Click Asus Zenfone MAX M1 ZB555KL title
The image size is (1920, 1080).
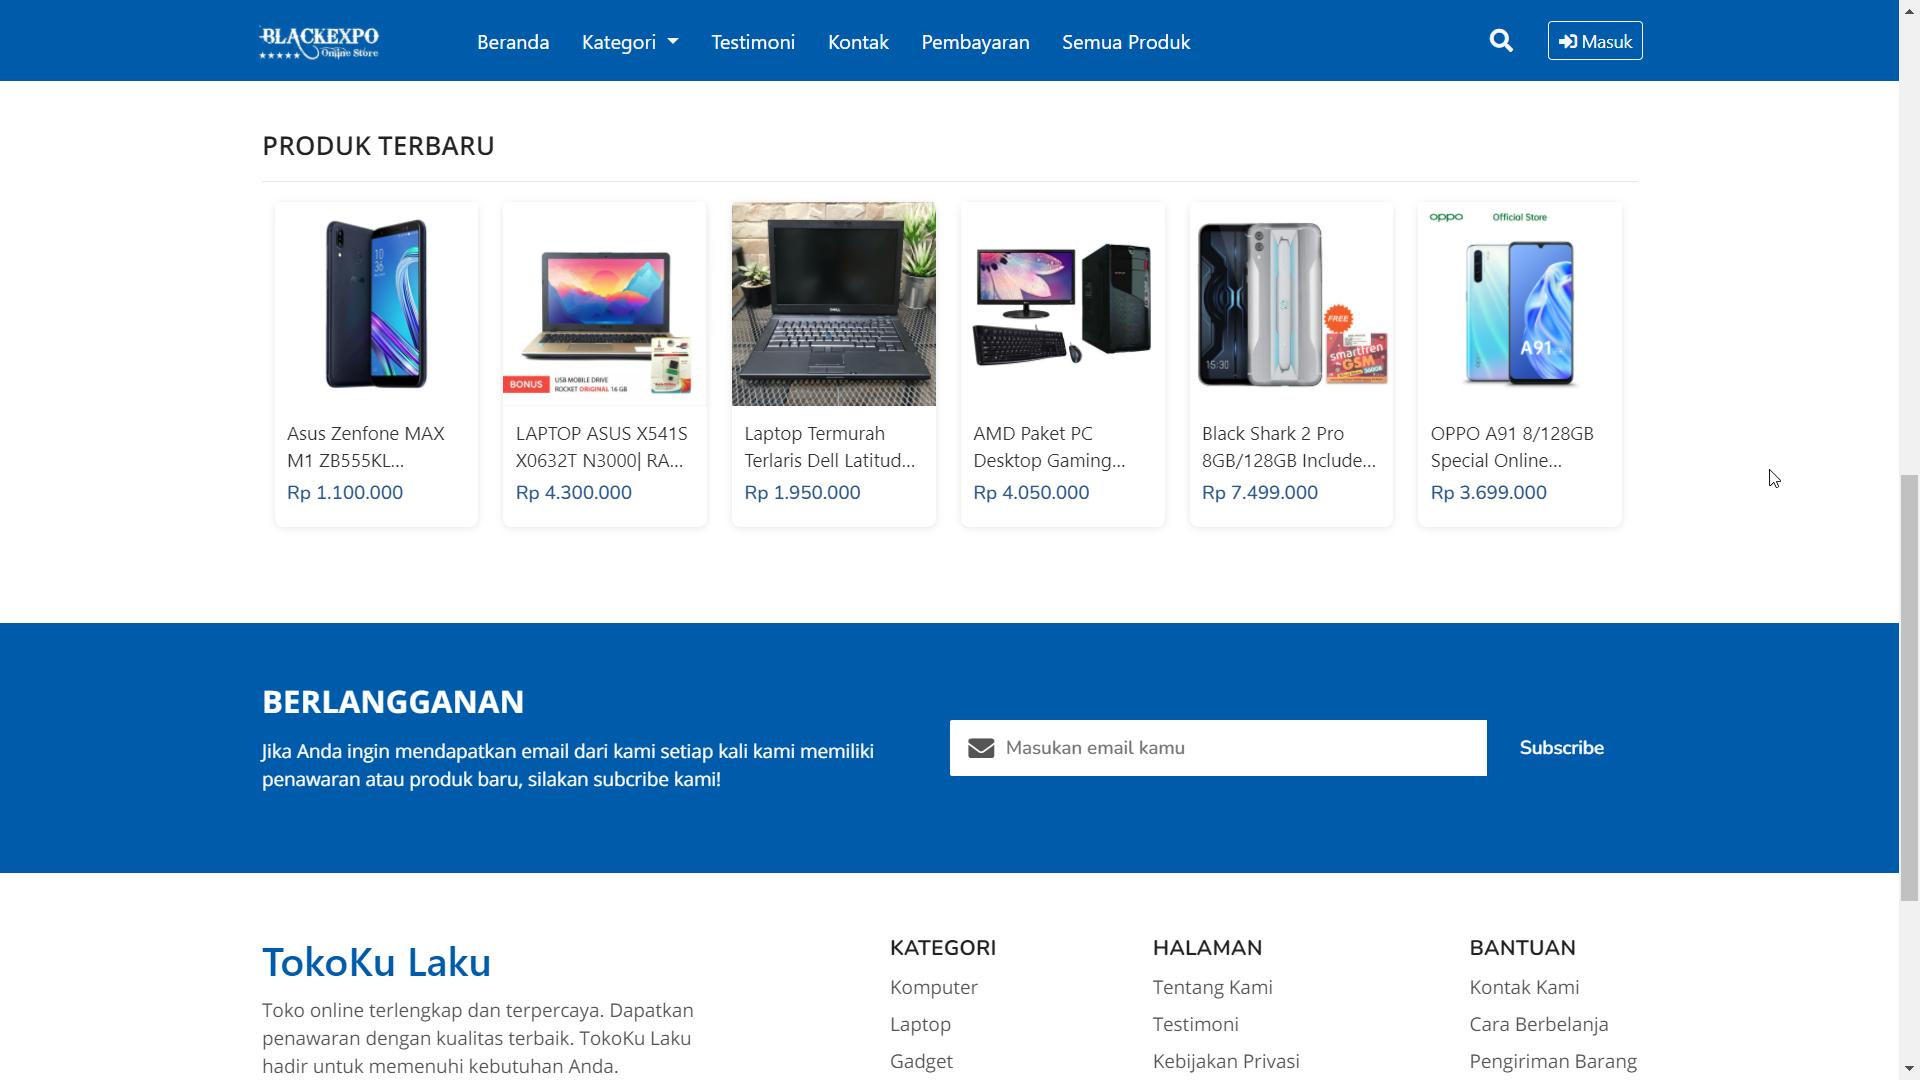pyautogui.click(x=366, y=447)
